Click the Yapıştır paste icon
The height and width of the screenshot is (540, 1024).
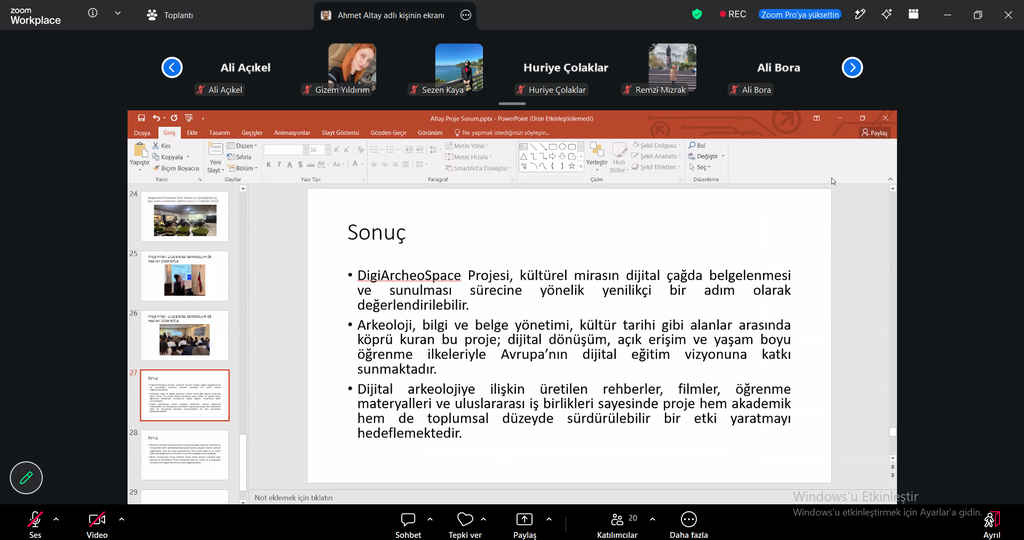(x=140, y=151)
